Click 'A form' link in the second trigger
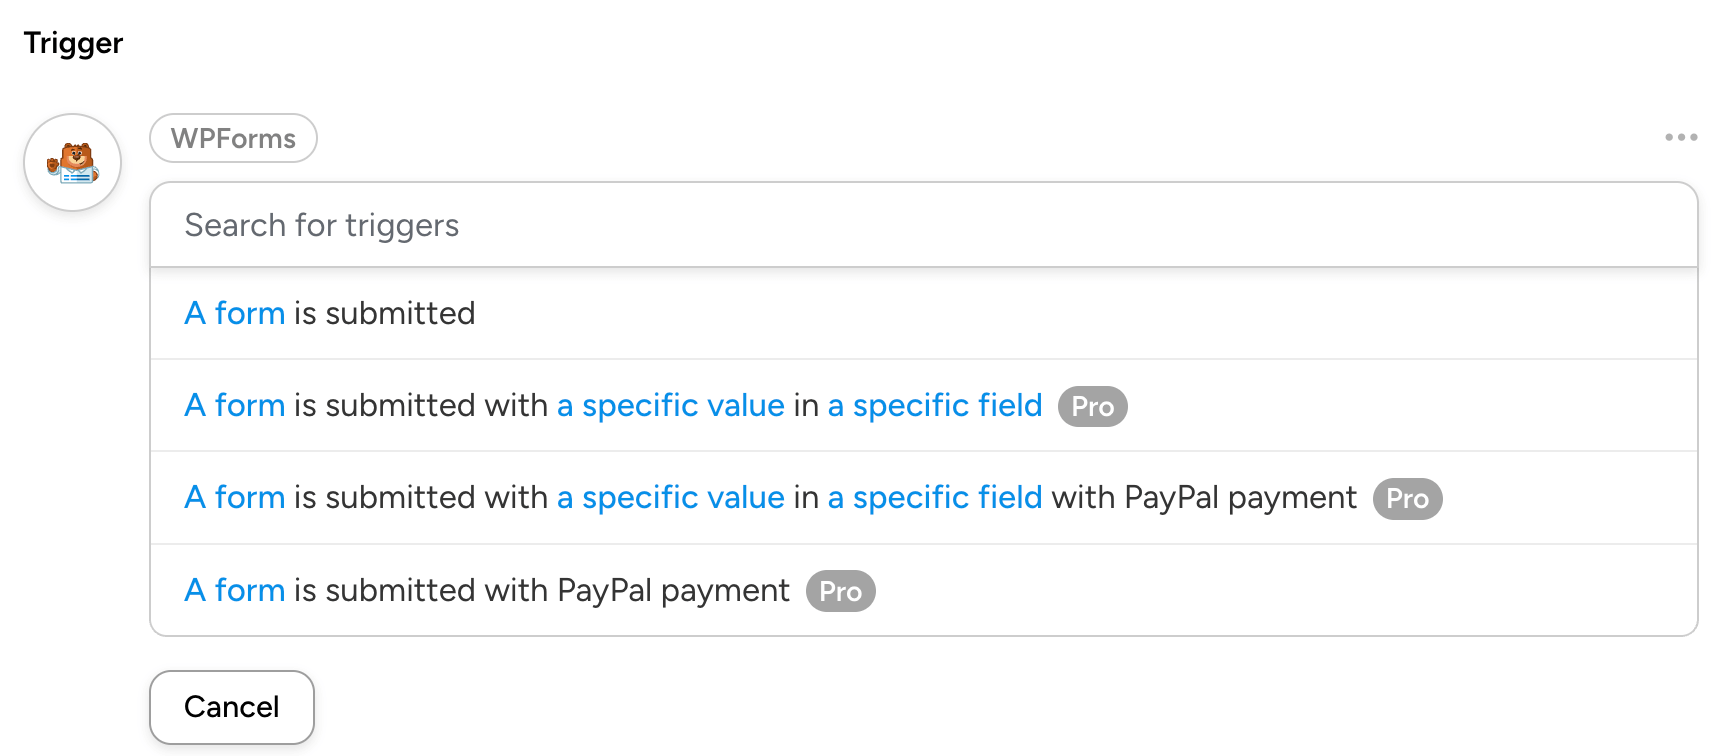1720x756 pixels. click(235, 406)
